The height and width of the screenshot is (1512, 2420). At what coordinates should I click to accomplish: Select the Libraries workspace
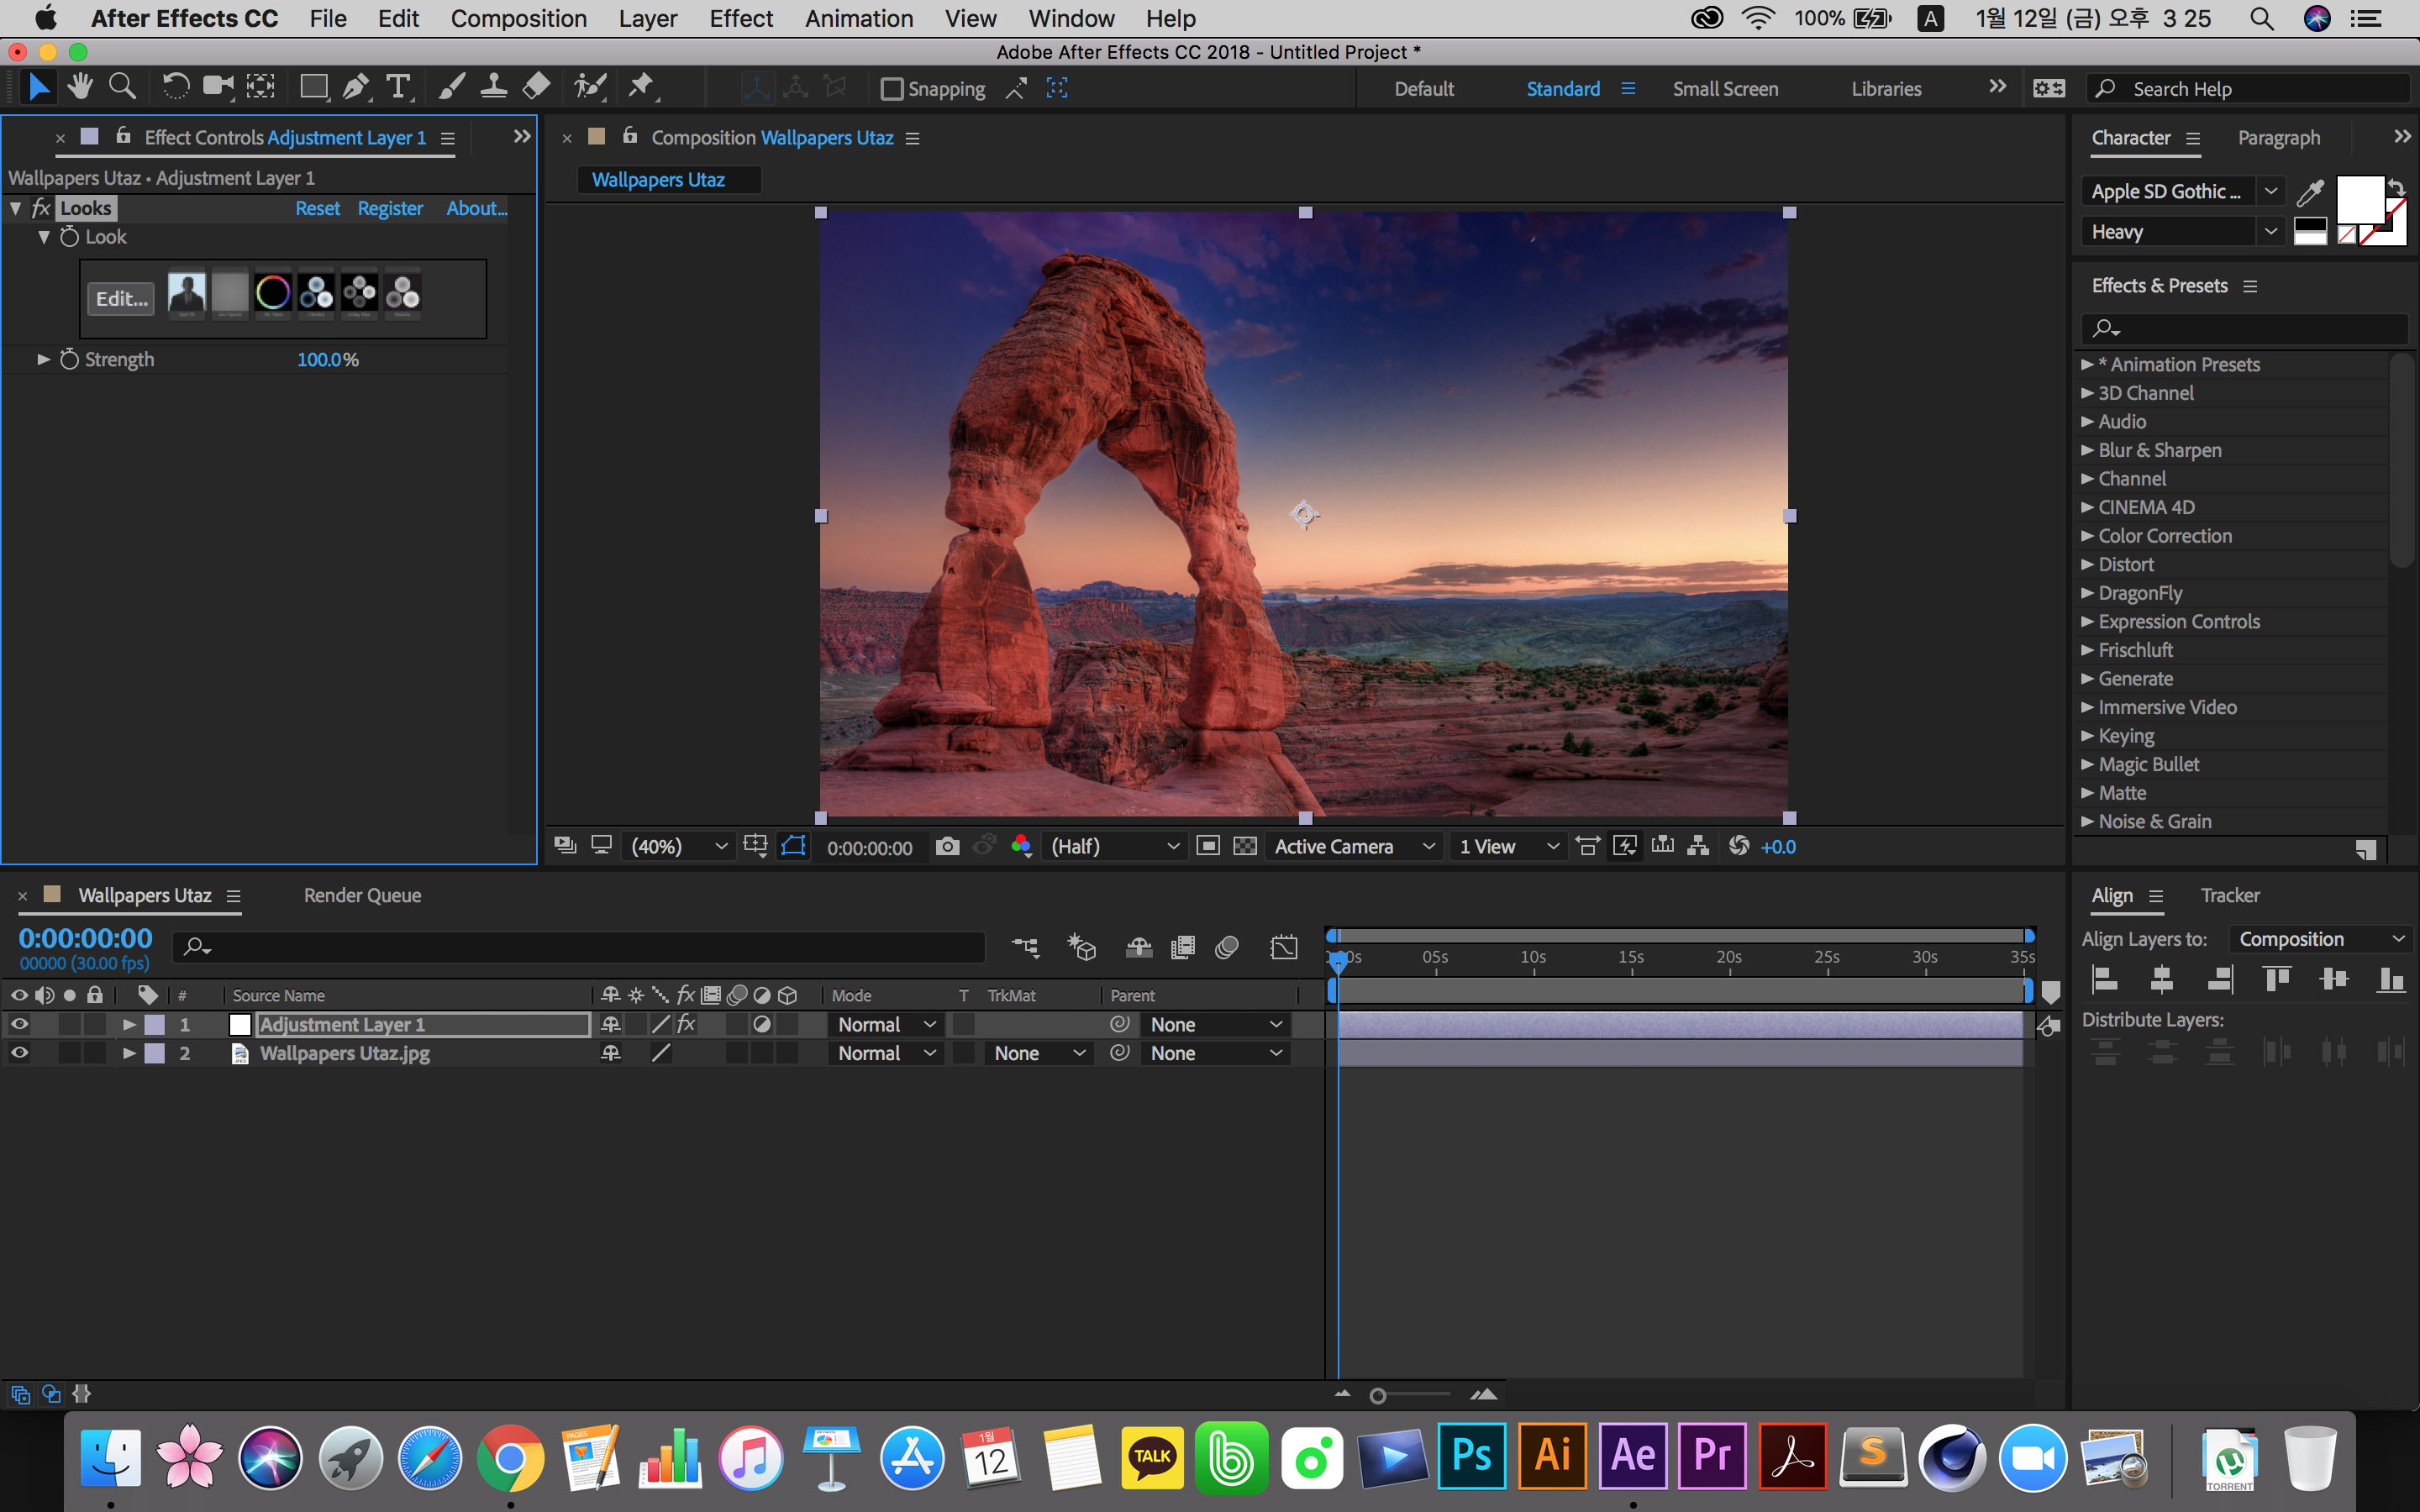[1886, 89]
